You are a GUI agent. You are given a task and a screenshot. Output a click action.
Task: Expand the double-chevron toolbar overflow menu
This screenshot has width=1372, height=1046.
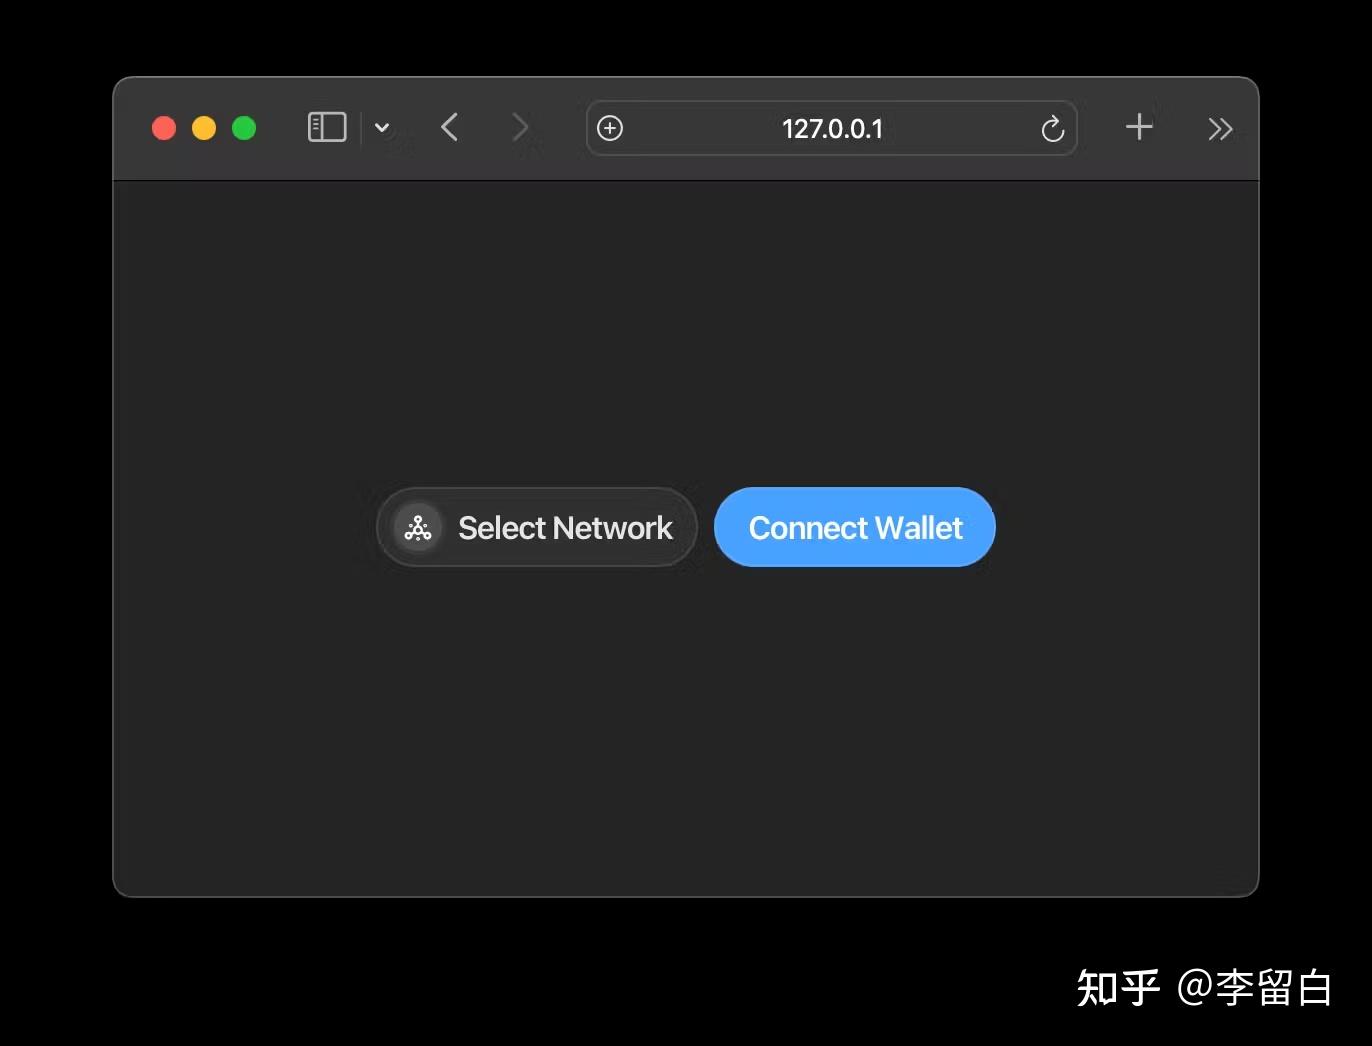click(x=1219, y=128)
